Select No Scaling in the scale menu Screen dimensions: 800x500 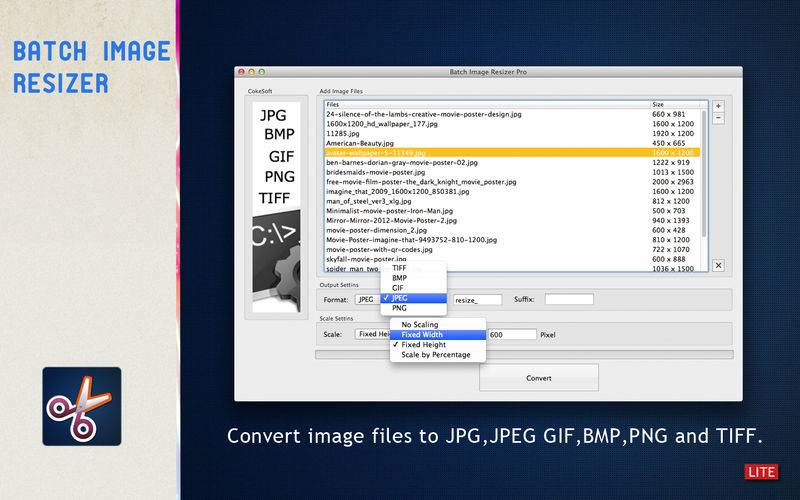[438, 324]
